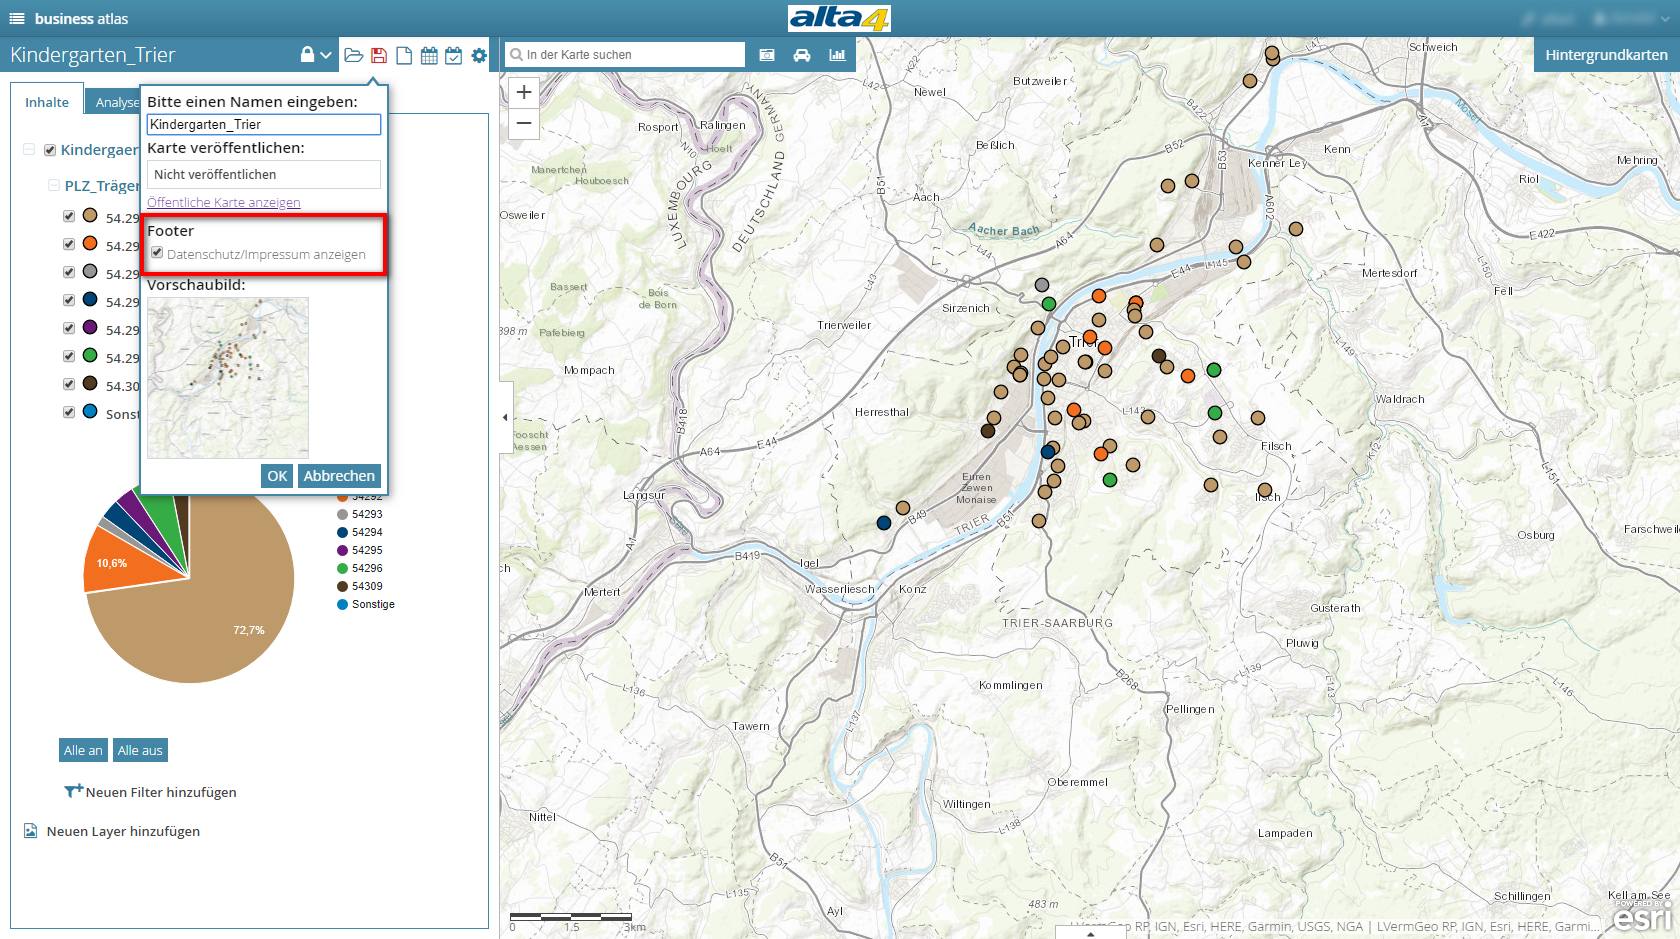
Task: Open the calendar checkmark icon
Action: point(454,55)
